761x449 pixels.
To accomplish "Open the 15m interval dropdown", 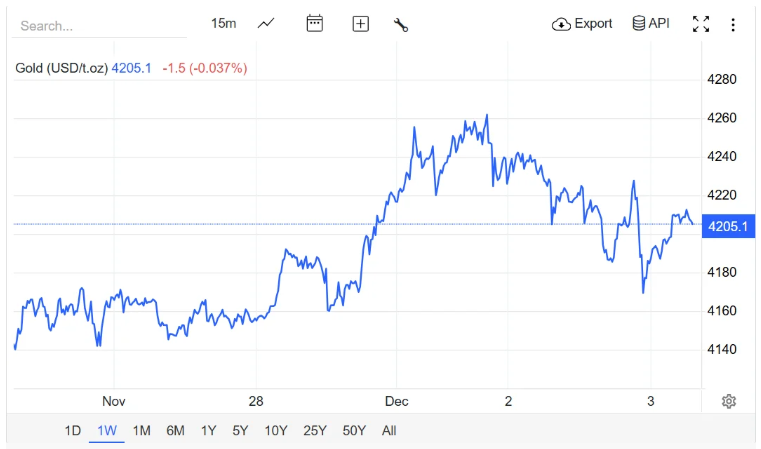I will [224, 24].
